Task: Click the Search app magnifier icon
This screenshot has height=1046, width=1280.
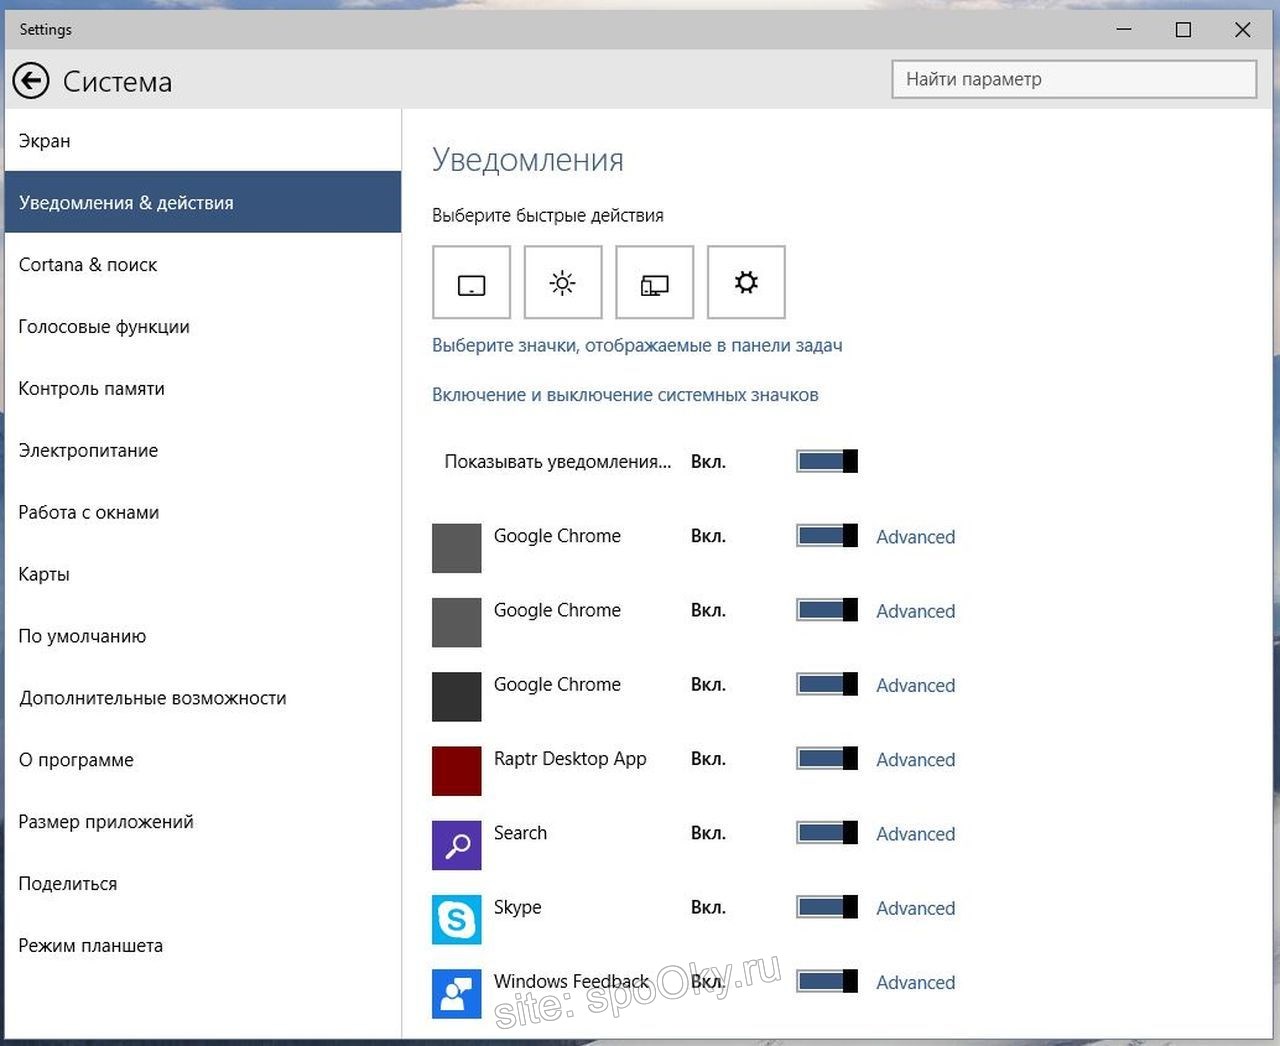Action: click(x=457, y=845)
